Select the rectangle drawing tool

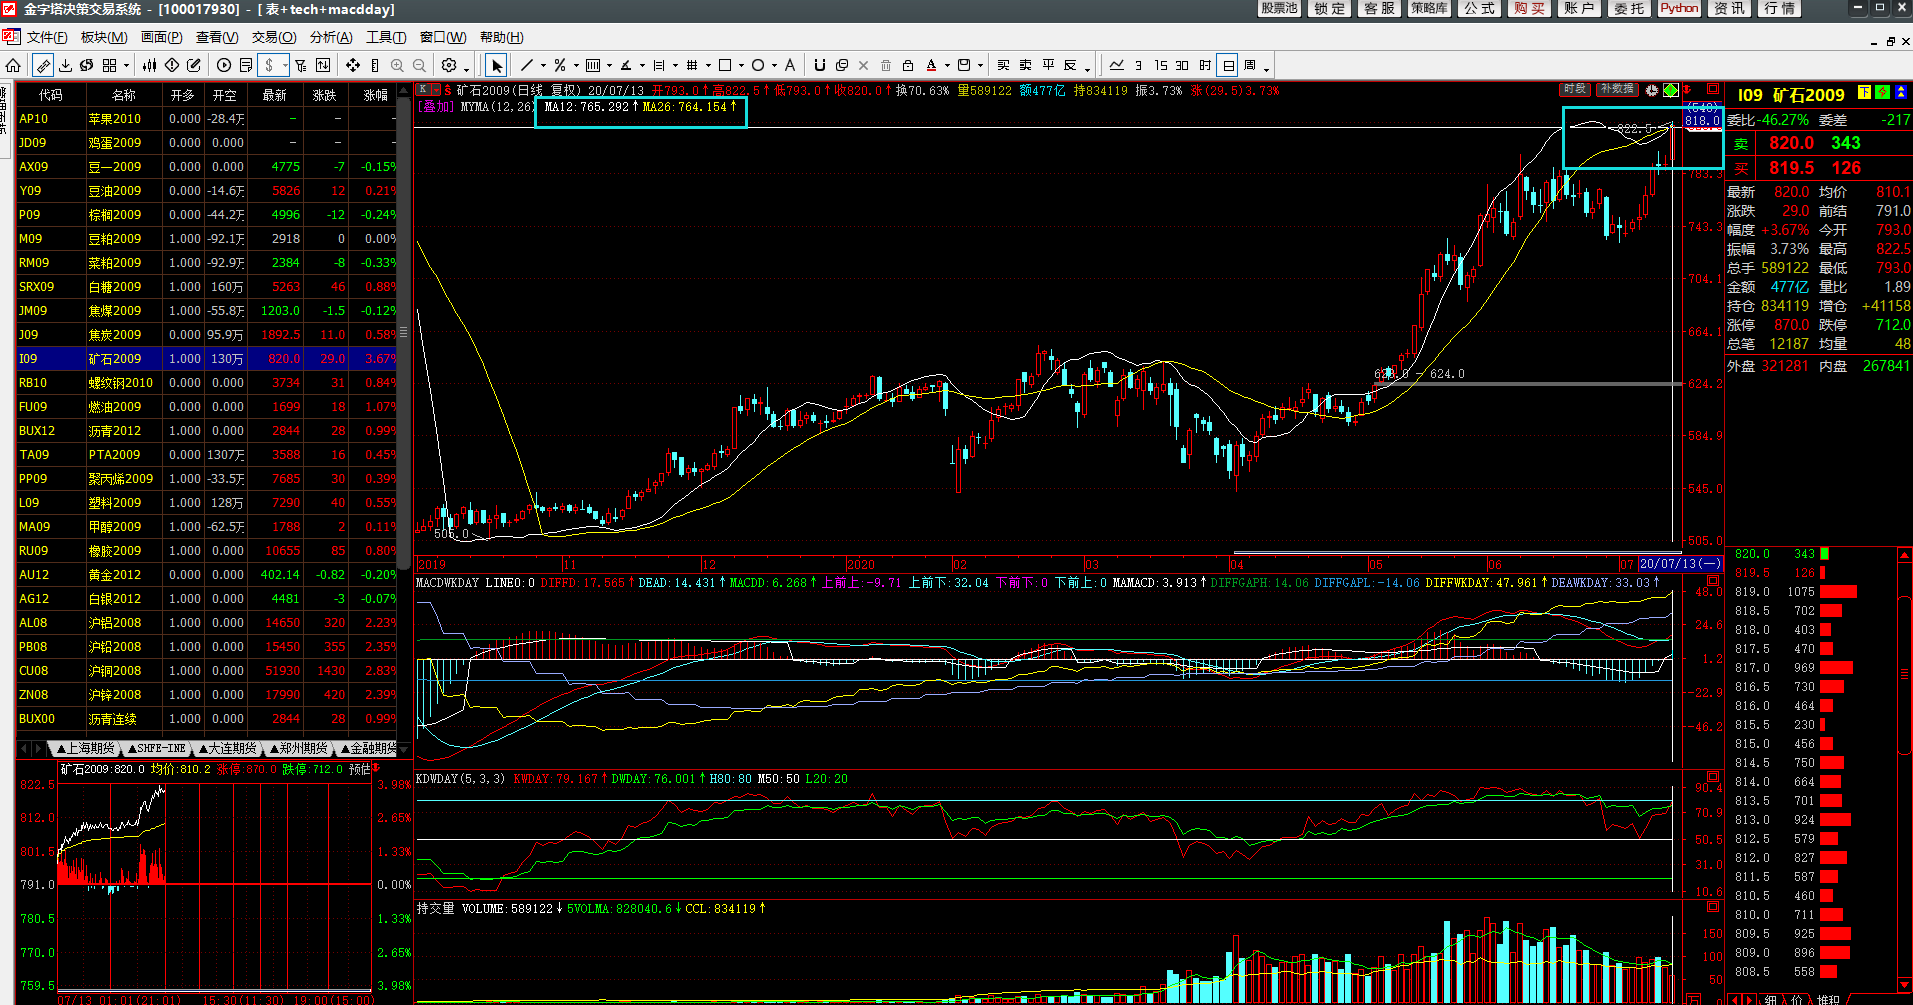tap(725, 65)
